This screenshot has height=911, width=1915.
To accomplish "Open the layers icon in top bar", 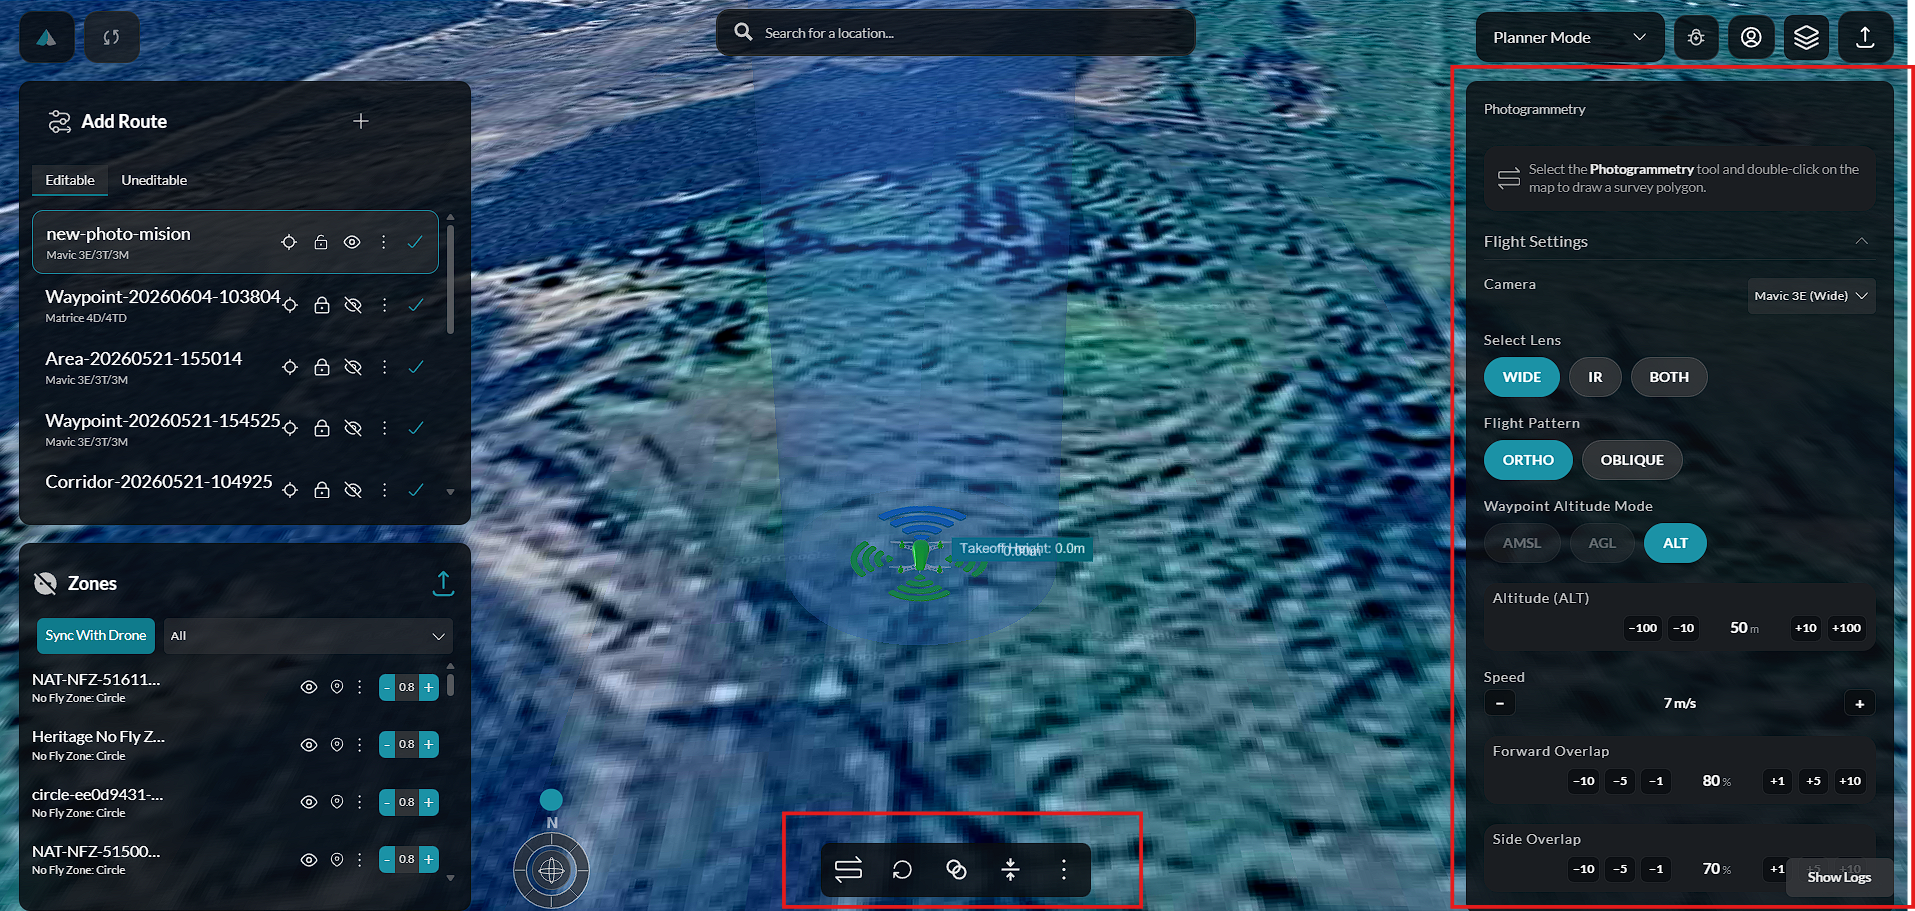I will pyautogui.click(x=1806, y=37).
